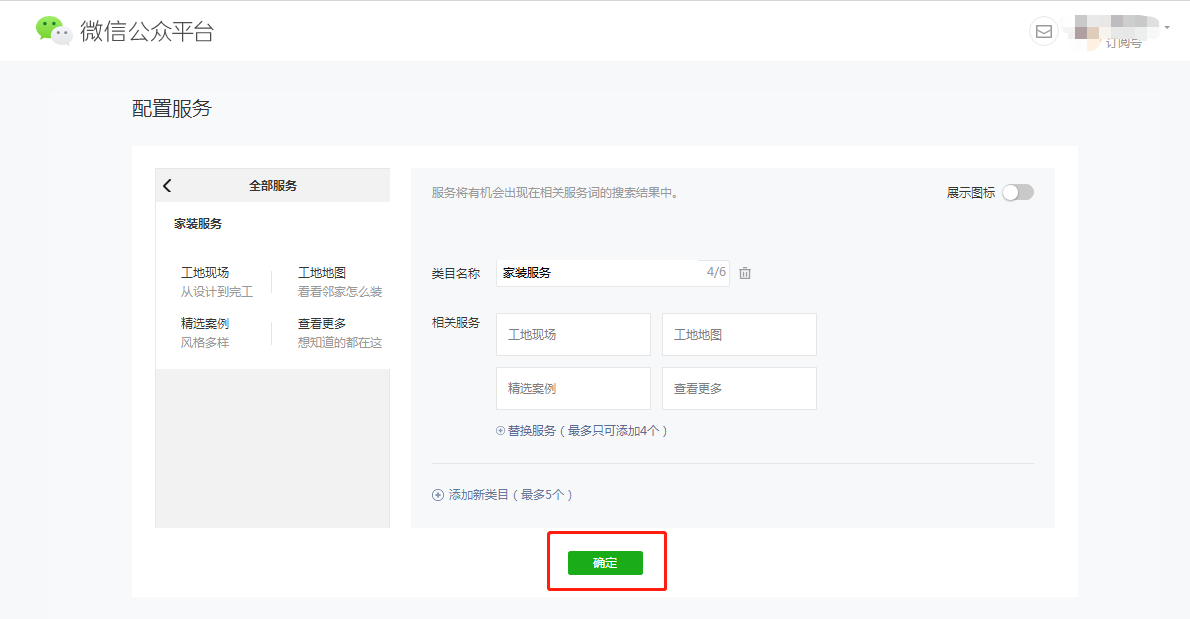The image size is (1190, 619).
Task: Click the 配置服务 page heading
Action: (x=172, y=108)
